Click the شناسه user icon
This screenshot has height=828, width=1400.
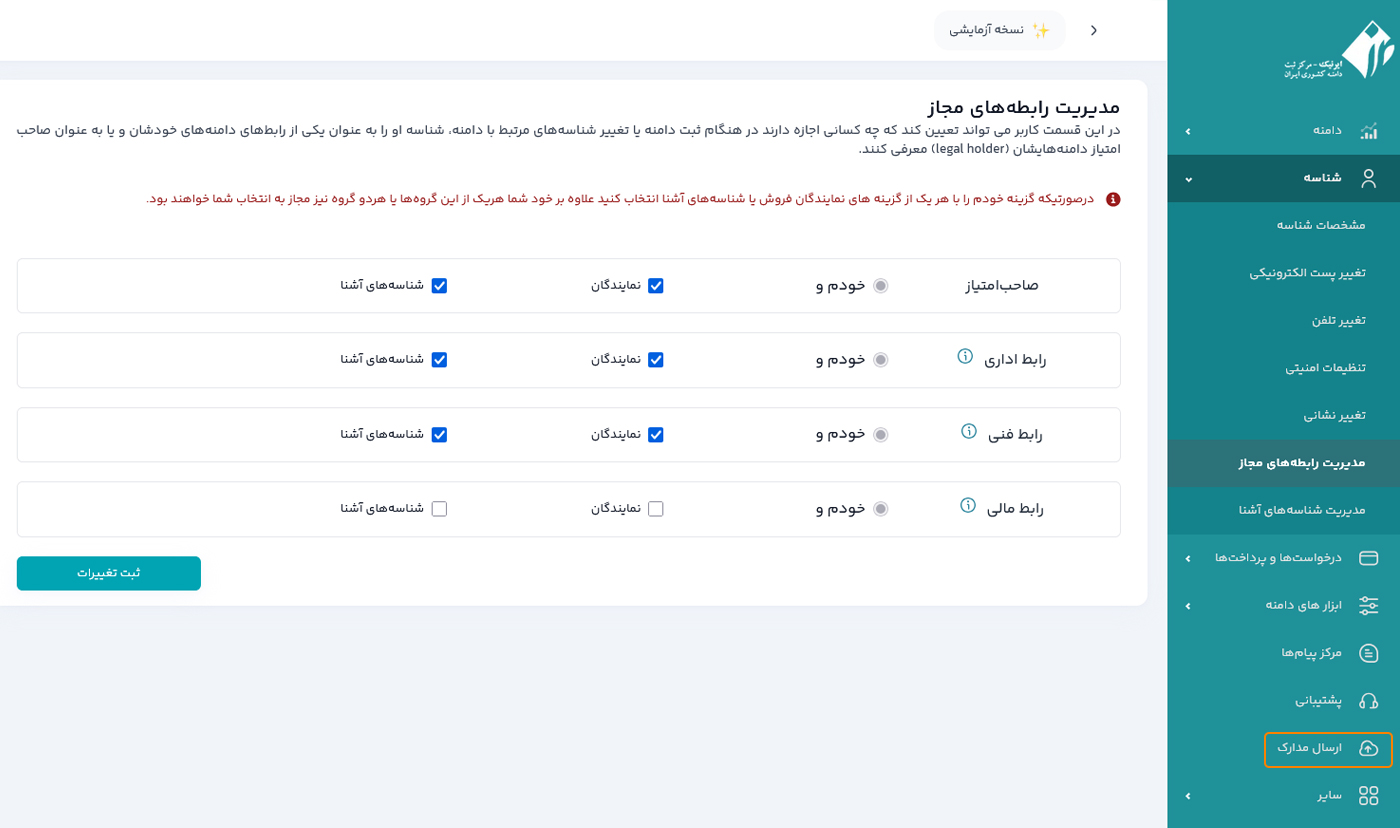pos(1368,178)
